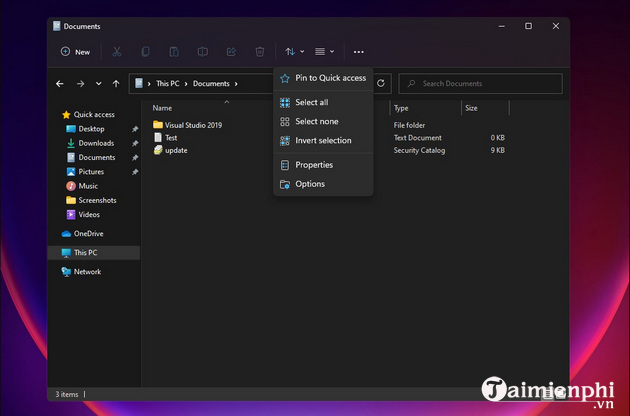This screenshot has width=630, height=416.
Task: Open Pictures in the sidebar
Action: [x=85, y=172]
